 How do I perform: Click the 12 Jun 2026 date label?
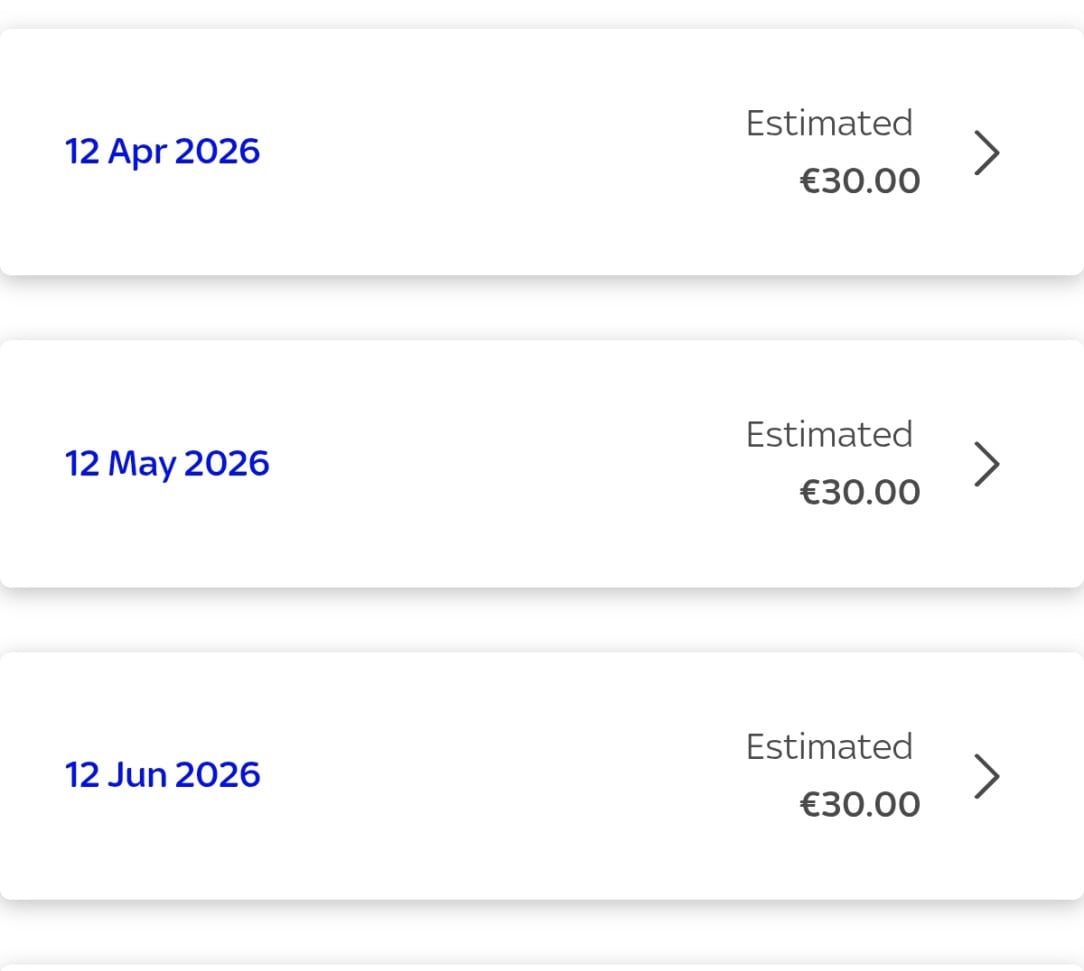coord(162,776)
